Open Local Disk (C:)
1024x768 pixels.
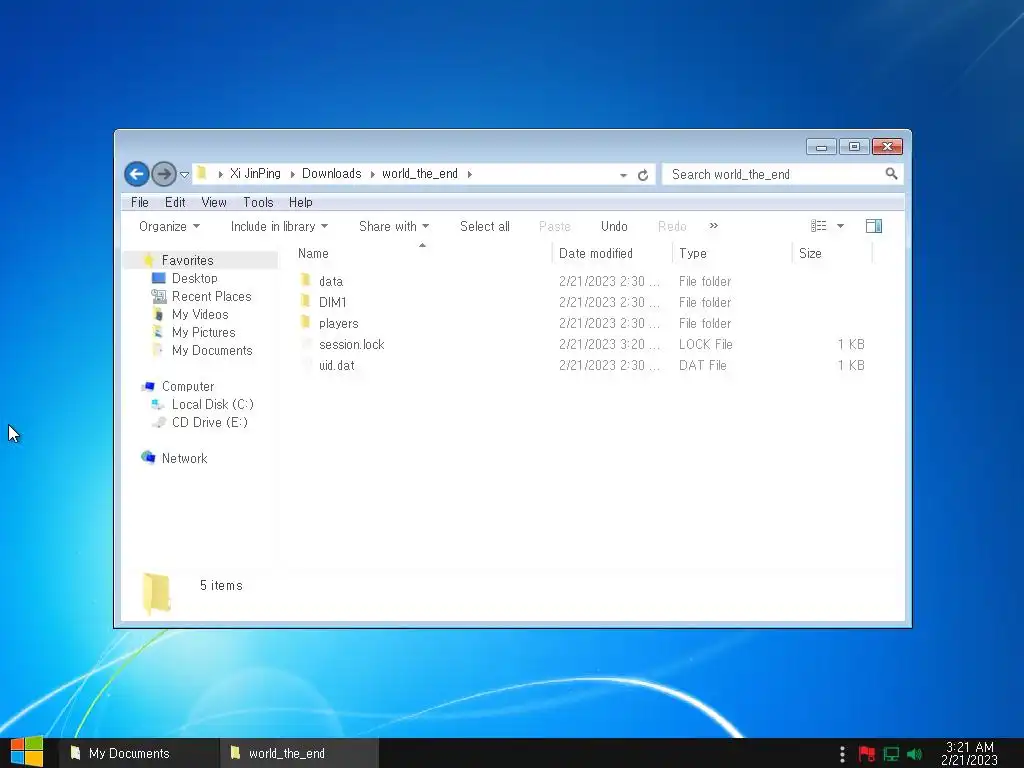coord(212,405)
